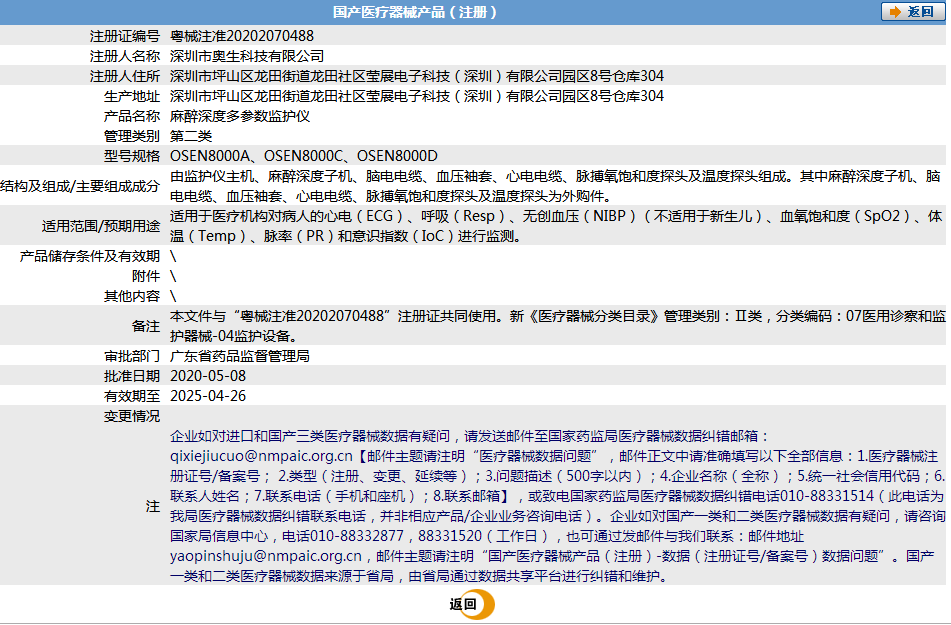
Task: Click the 注册证编号 label
Action: tap(125, 36)
